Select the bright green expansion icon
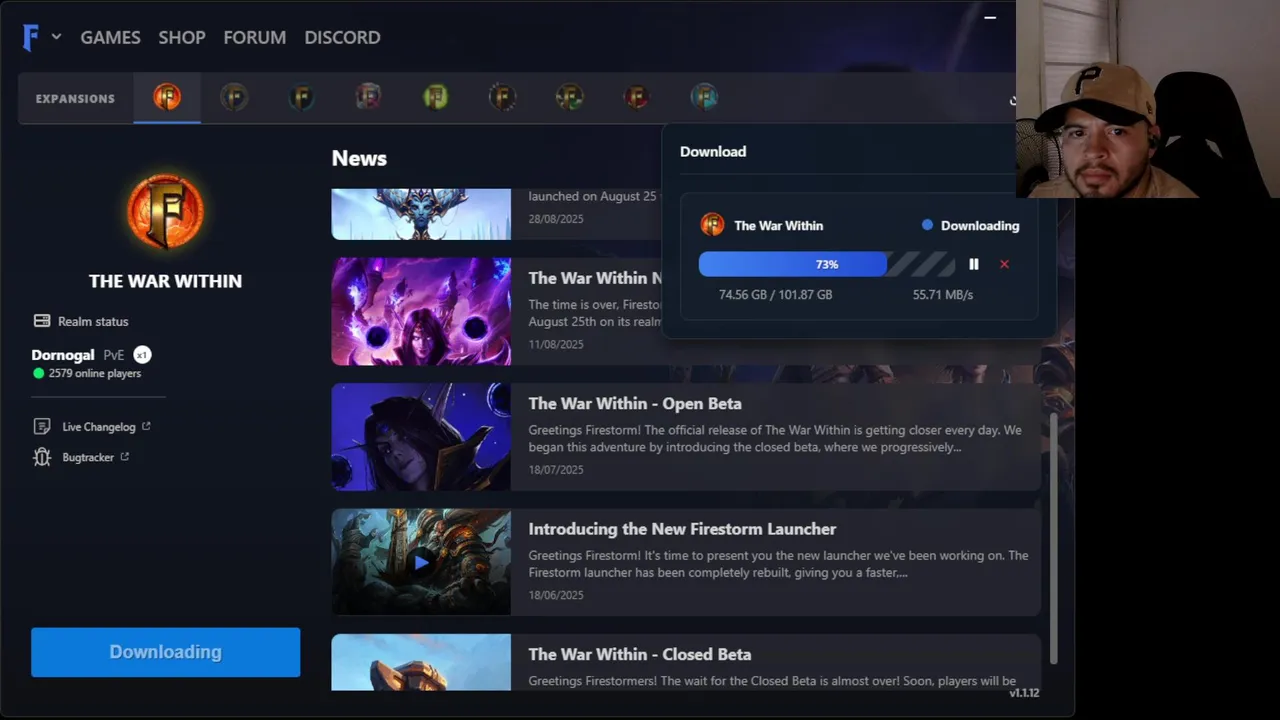The image size is (1280, 720). 435,97
